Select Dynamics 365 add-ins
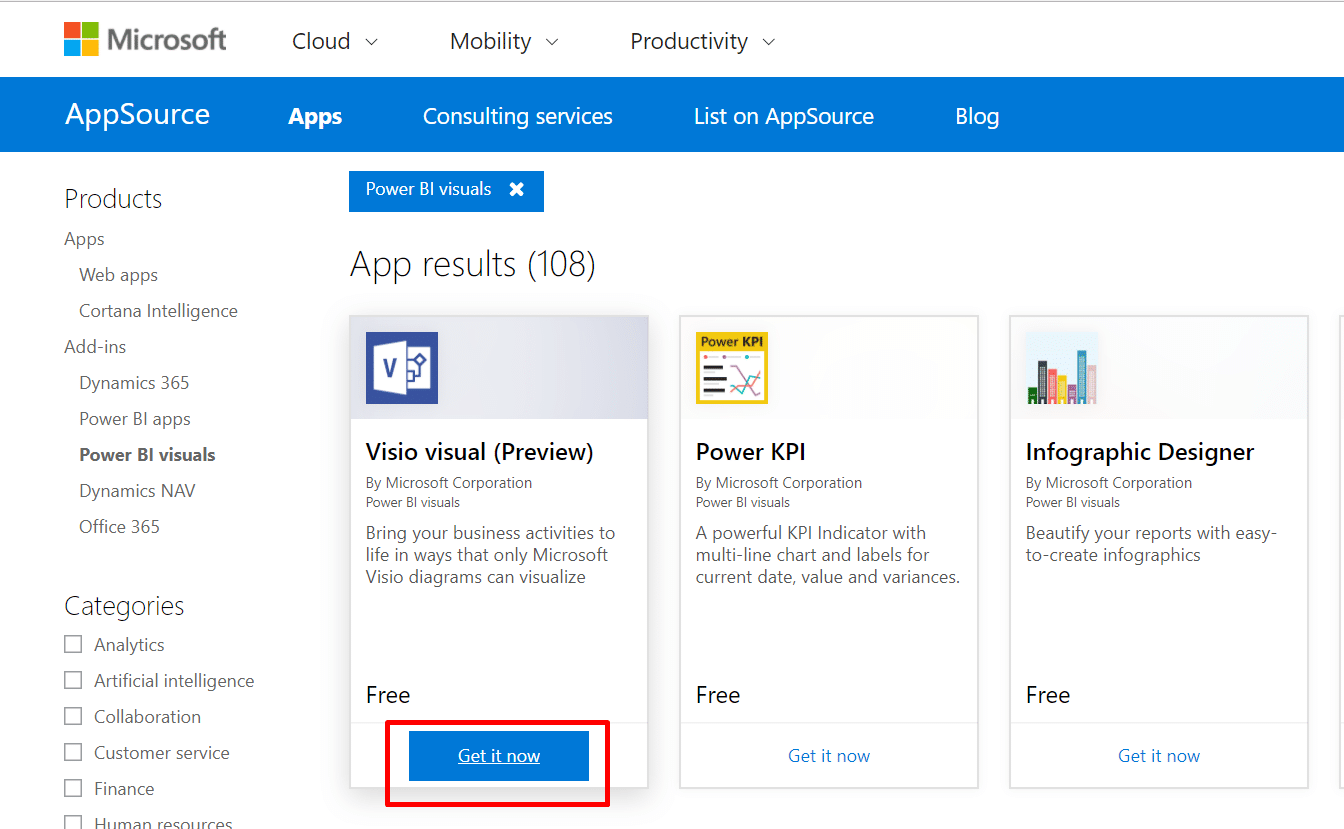The image size is (1344, 829). (x=134, y=383)
